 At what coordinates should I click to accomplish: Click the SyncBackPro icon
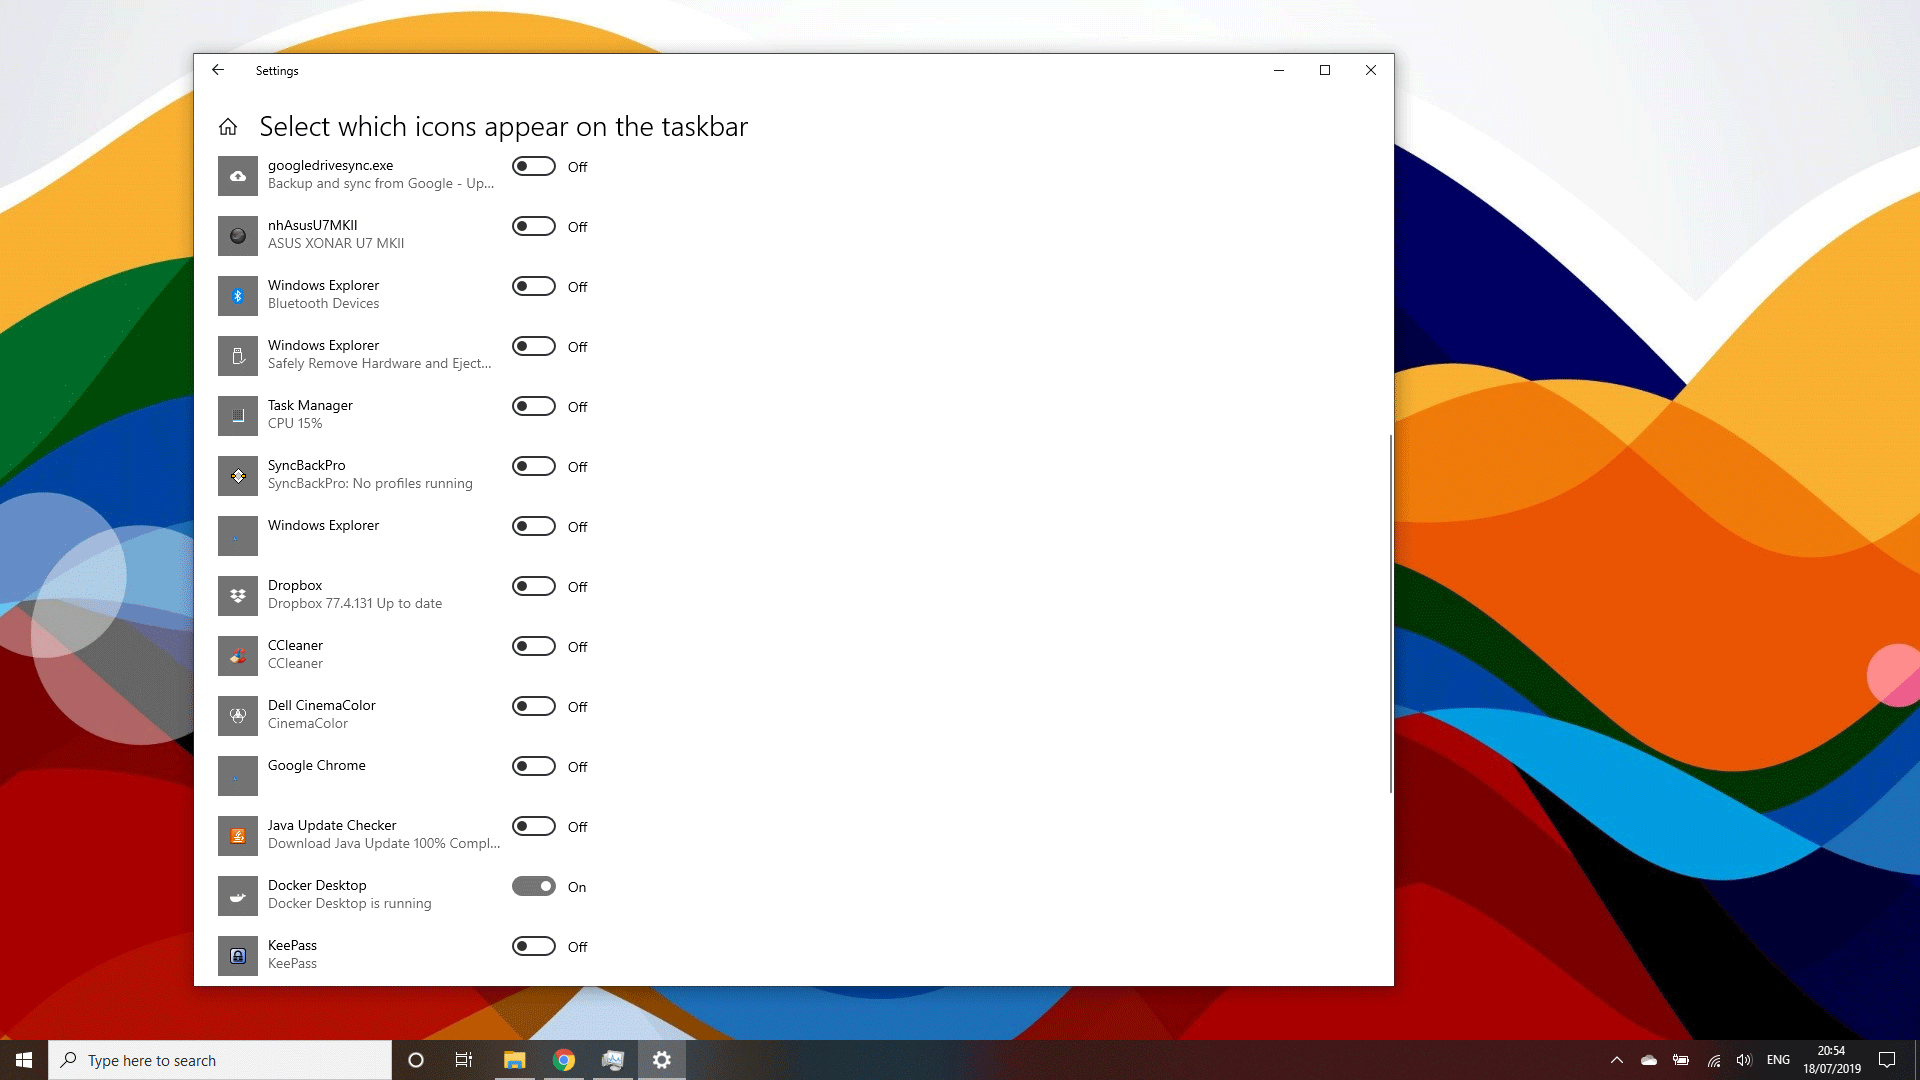click(237, 475)
